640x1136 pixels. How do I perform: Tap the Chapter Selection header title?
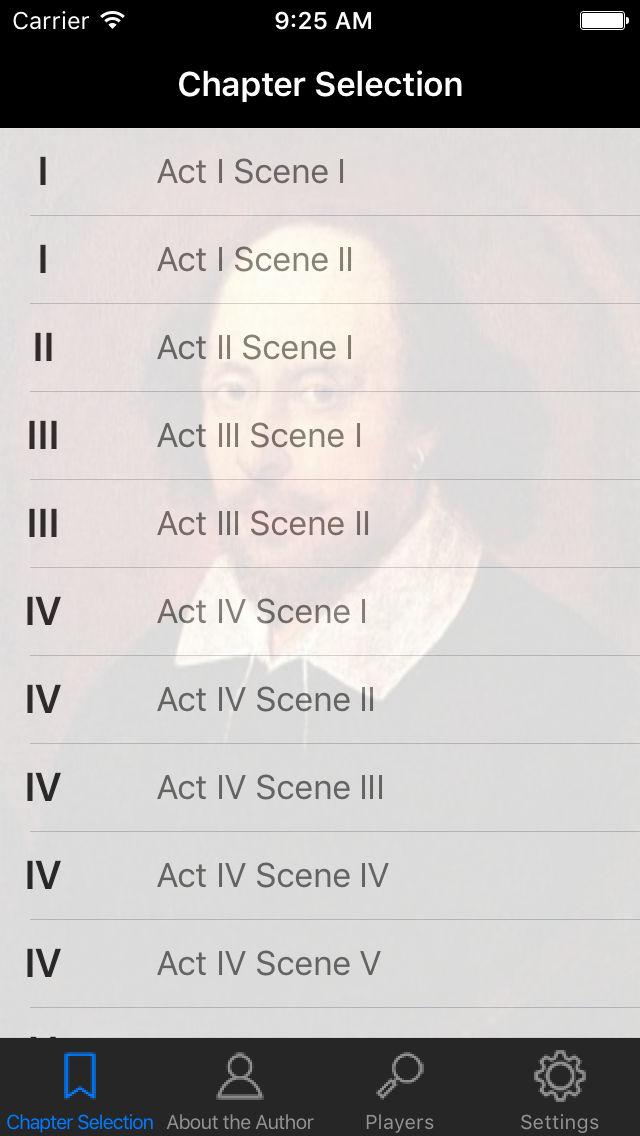click(320, 85)
